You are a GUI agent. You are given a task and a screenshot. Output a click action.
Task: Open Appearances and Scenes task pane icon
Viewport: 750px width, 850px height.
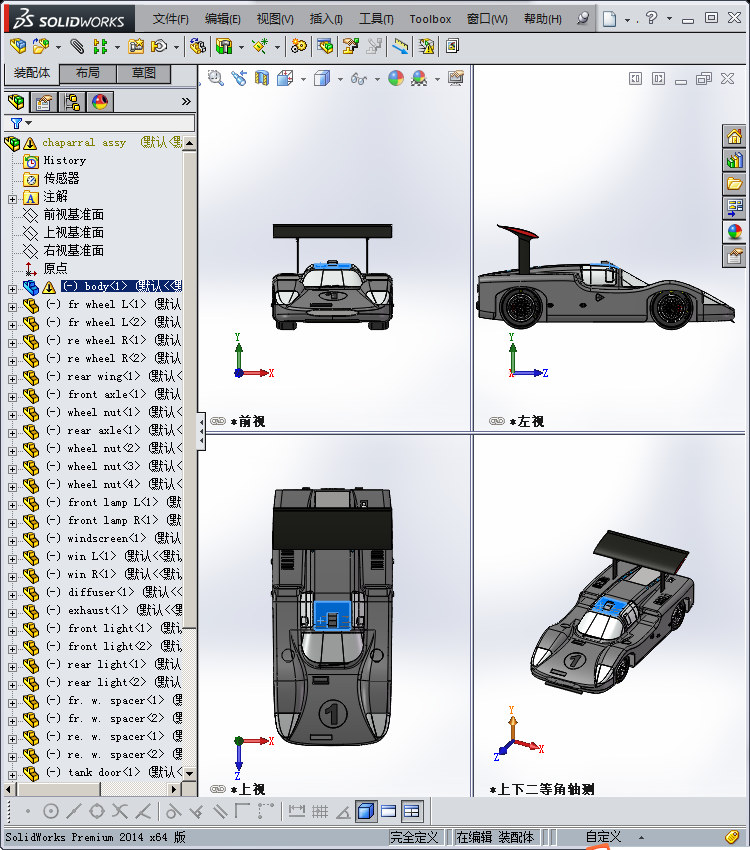(735, 232)
